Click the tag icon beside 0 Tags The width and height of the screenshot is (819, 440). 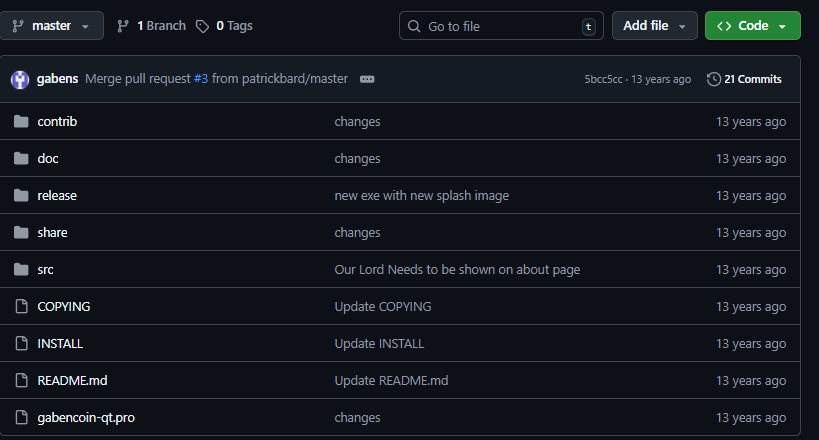click(202, 26)
